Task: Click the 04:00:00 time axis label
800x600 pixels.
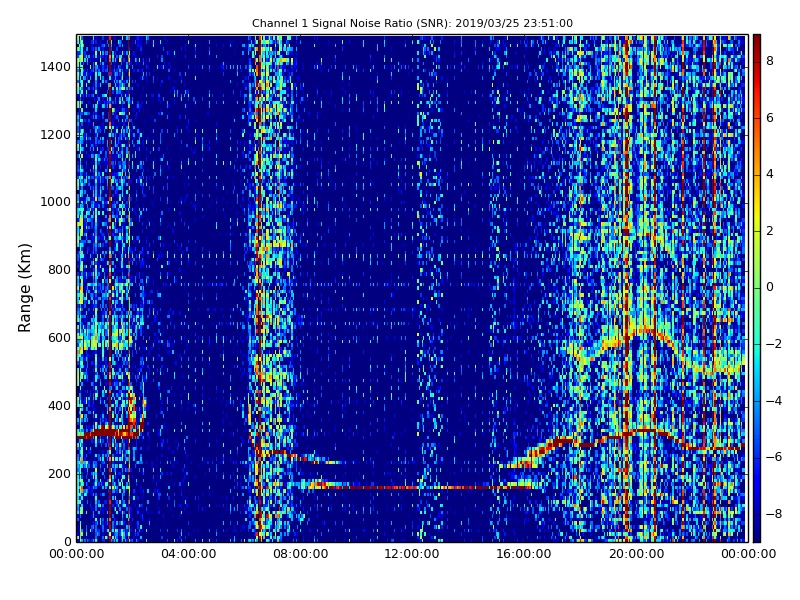Action: pos(188,554)
